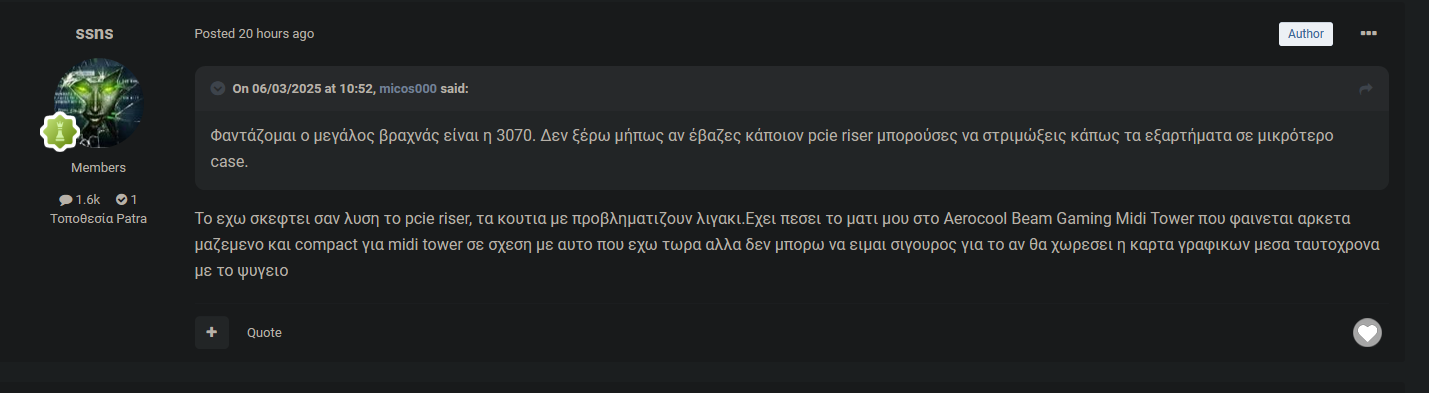Open the post options three-dots menu
The image size is (1429, 393).
[x=1369, y=33]
